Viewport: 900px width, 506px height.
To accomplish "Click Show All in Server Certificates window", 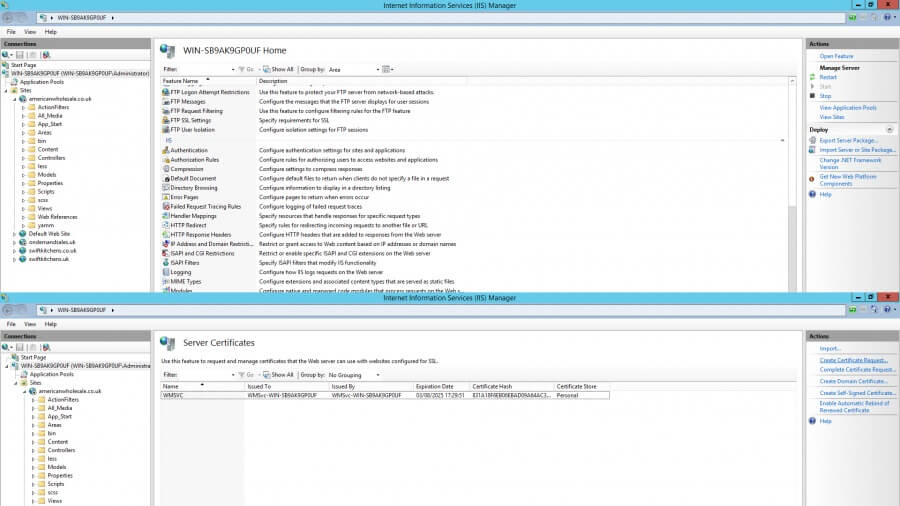I will pyautogui.click(x=278, y=375).
